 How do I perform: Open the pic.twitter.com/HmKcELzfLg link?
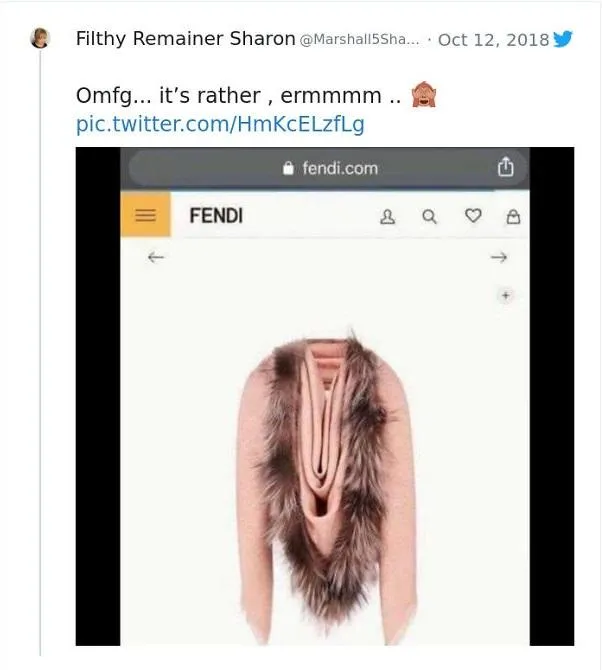point(220,124)
